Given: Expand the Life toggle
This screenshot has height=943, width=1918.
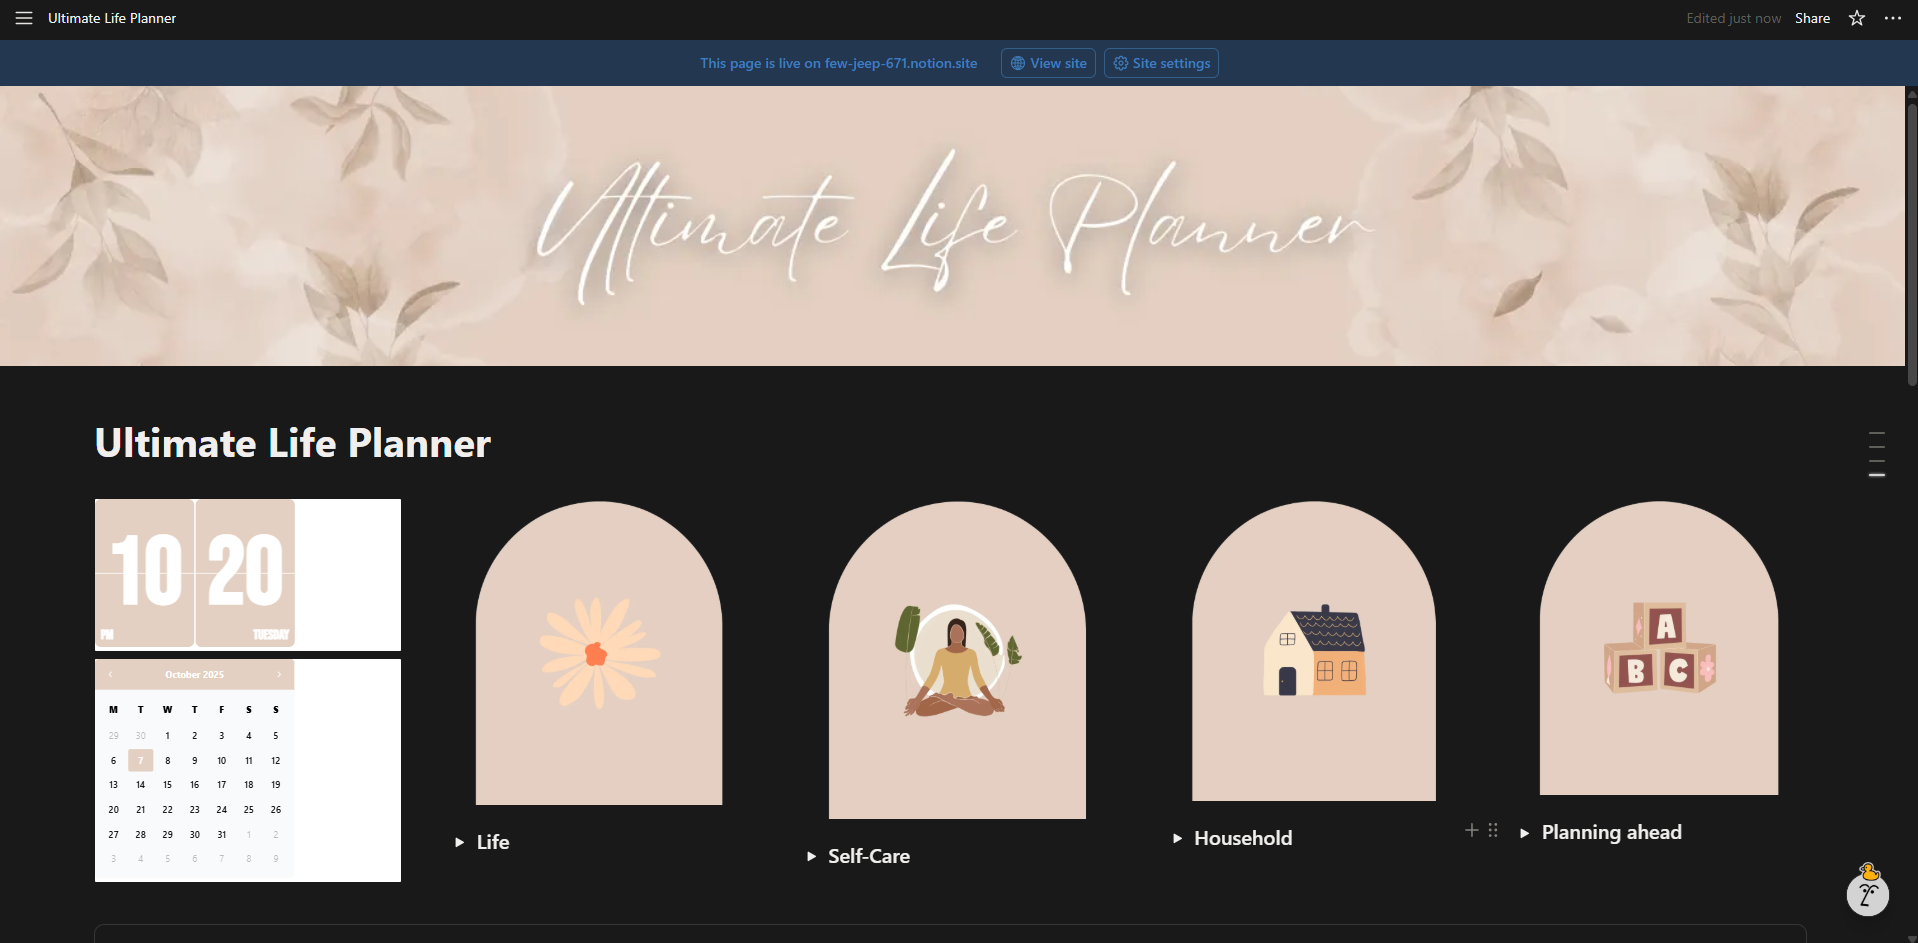Looking at the screenshot, I should point(459,843).
